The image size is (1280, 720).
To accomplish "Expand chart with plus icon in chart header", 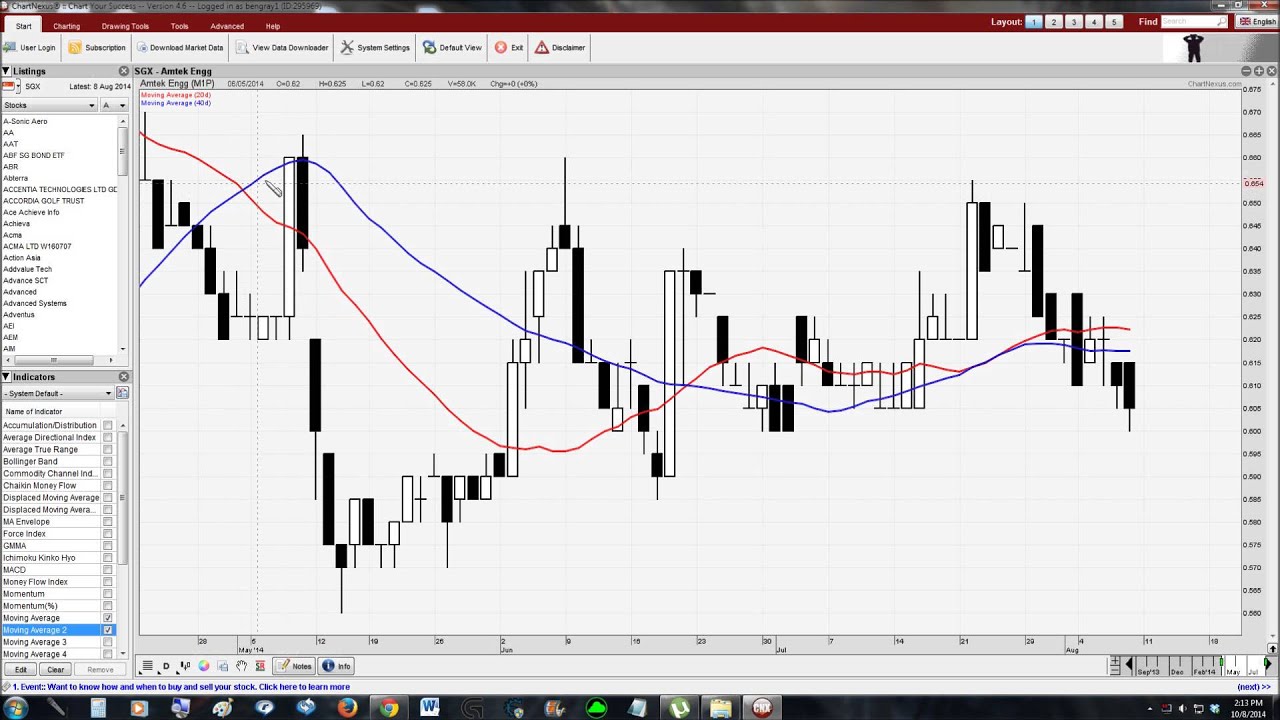I will 1259,71.
